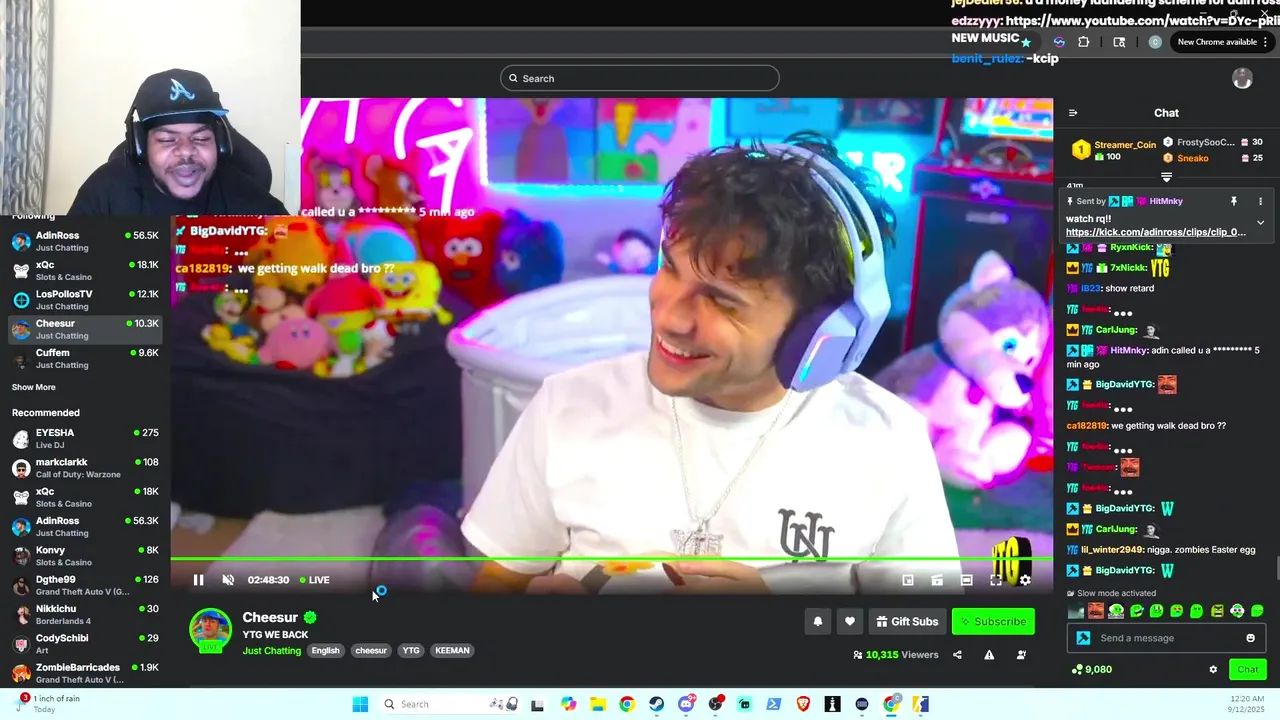Open xQc channel with 18.1K viewers

85,270
